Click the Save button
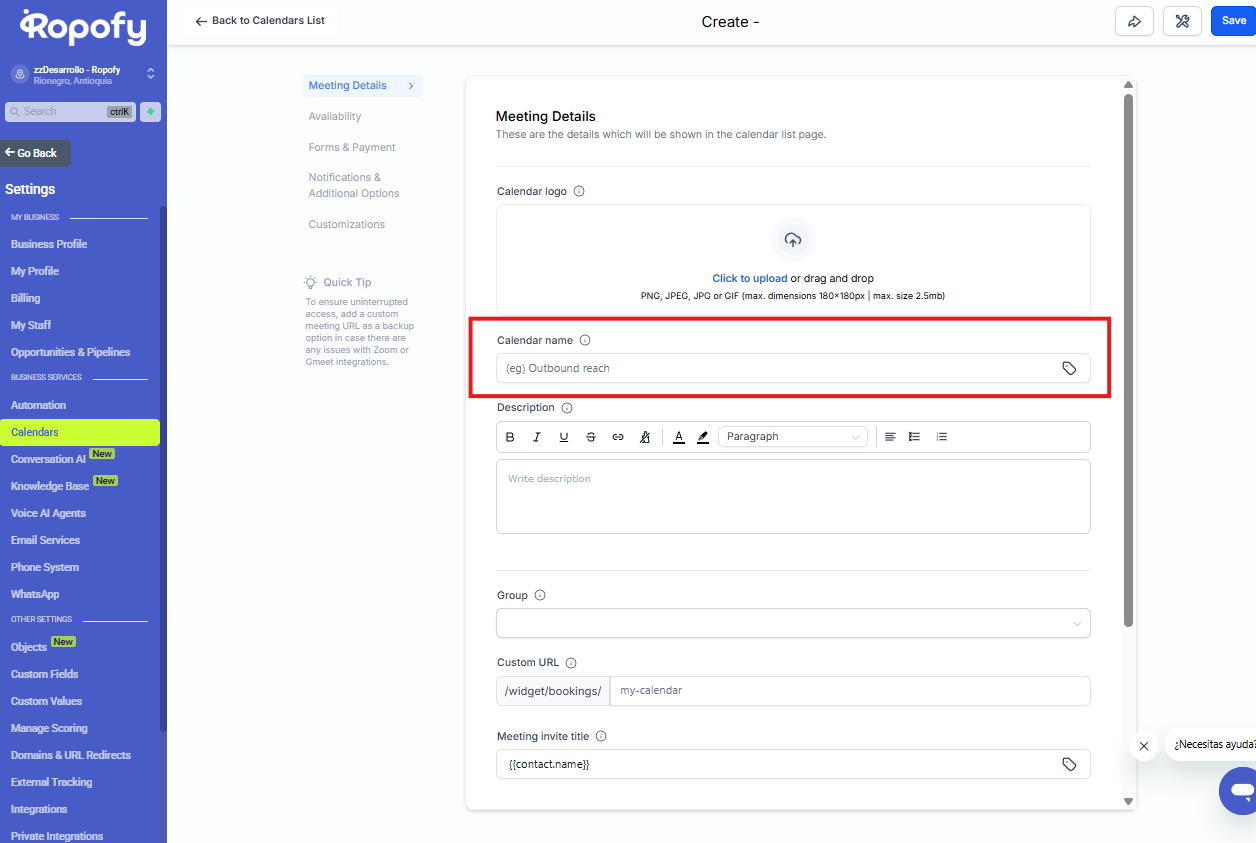This screenshot has width=1256, height=843. 1233,21
